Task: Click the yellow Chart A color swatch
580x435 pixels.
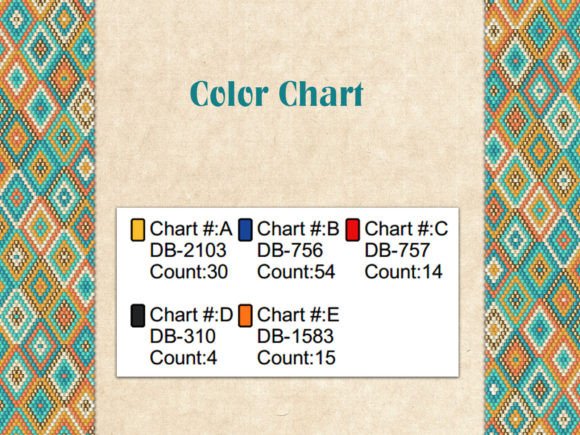Action: point(138,230)
